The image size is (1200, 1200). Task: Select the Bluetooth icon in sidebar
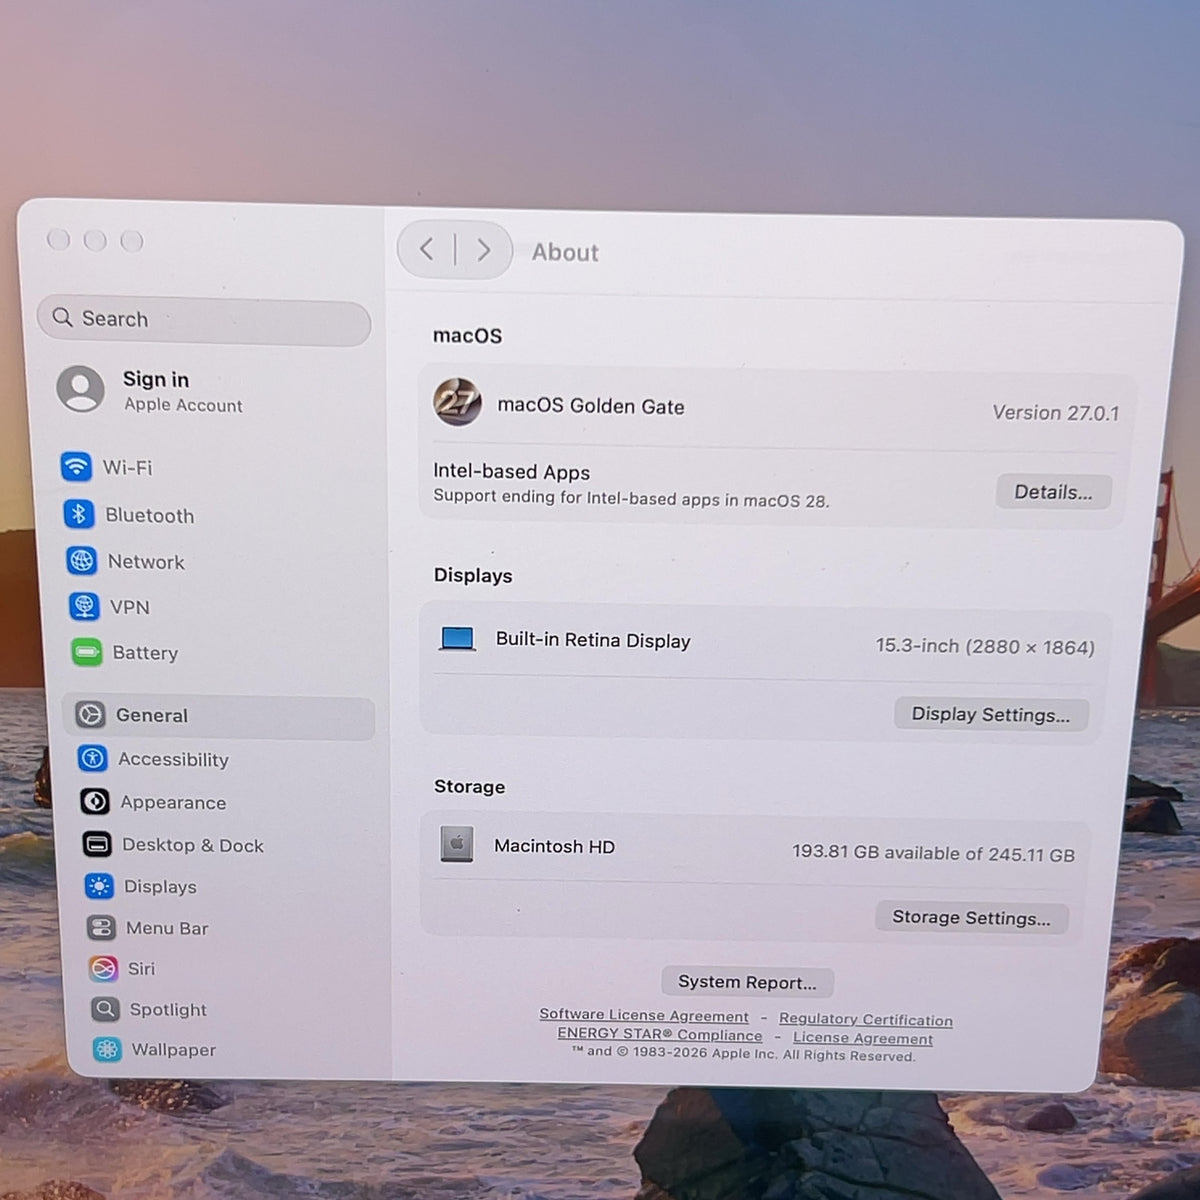click(79, 514)
